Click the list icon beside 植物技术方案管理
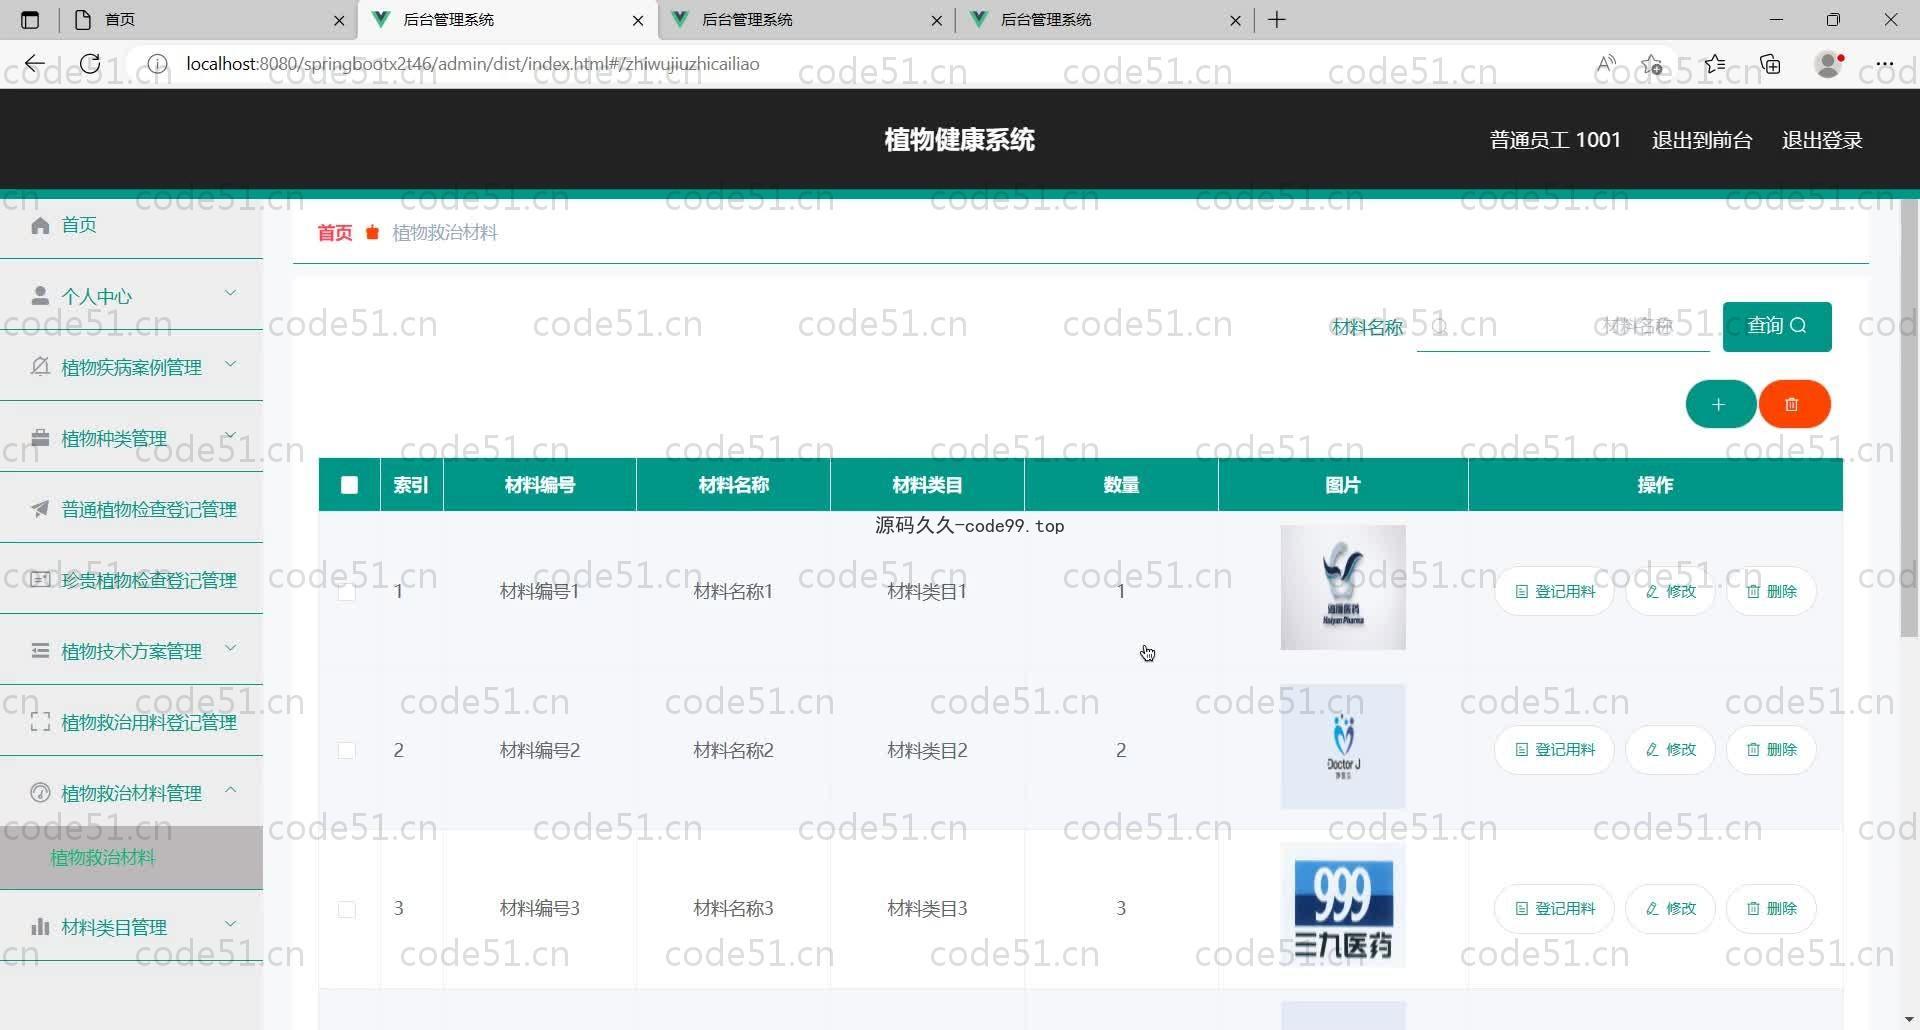1920x1030 pixels. [40, 651]
